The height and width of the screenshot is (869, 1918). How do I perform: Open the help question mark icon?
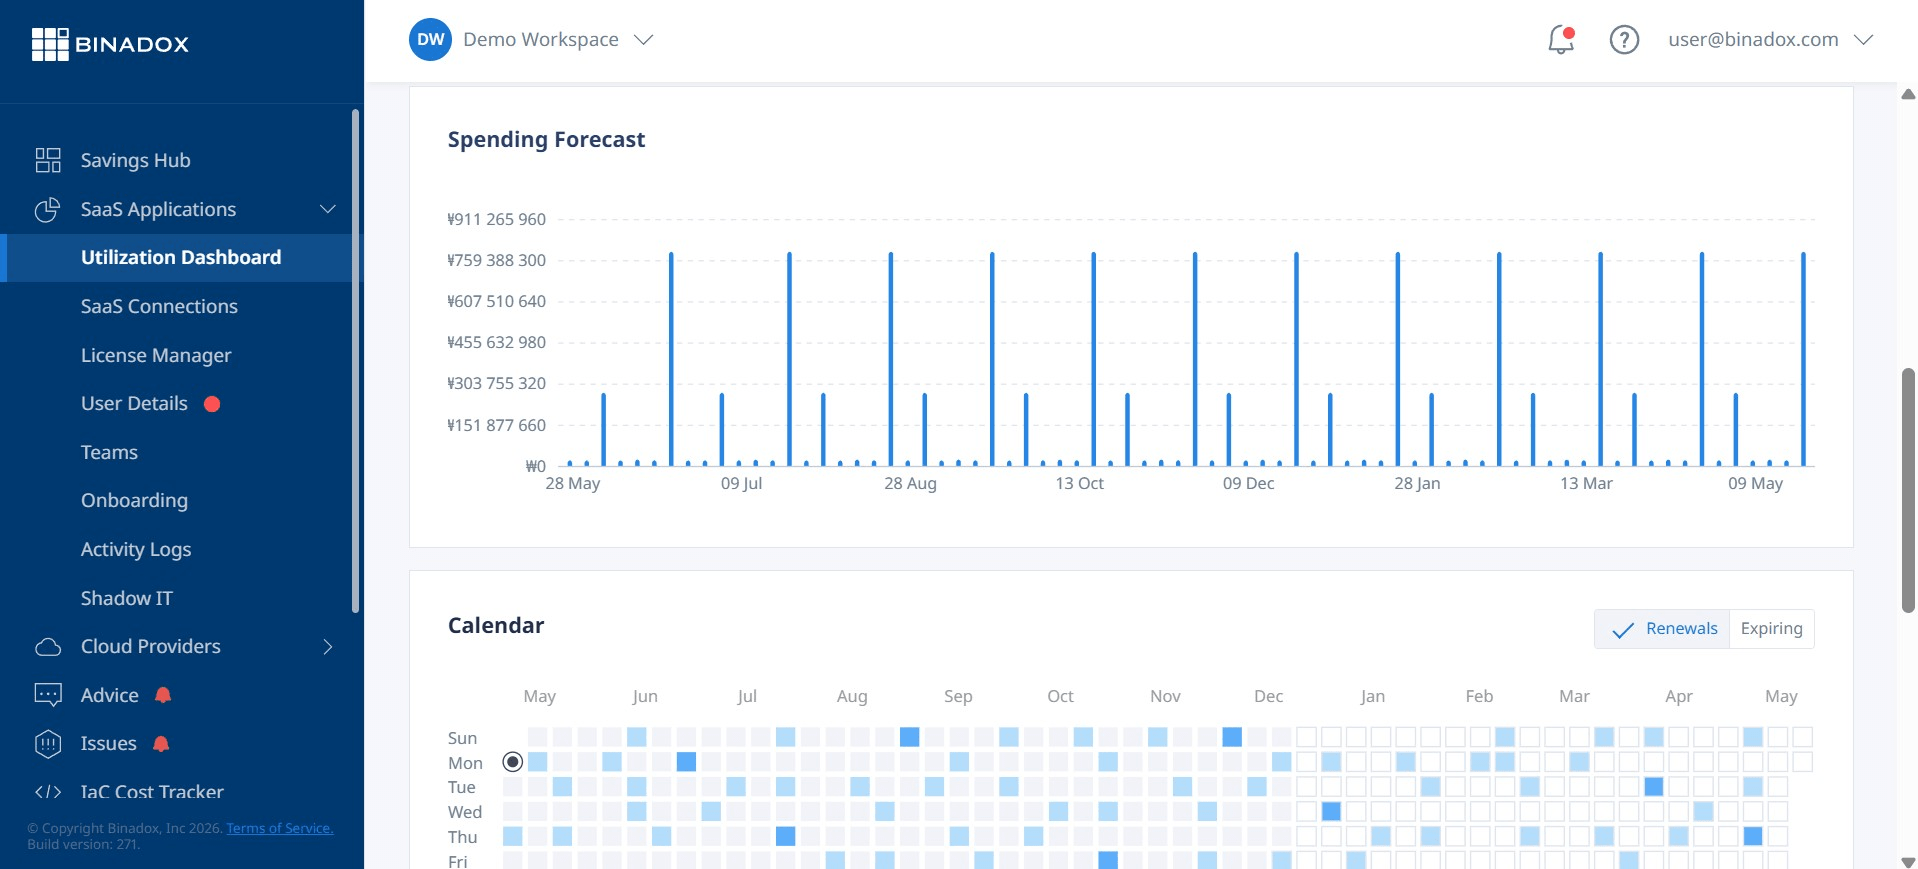[1624, 40]
